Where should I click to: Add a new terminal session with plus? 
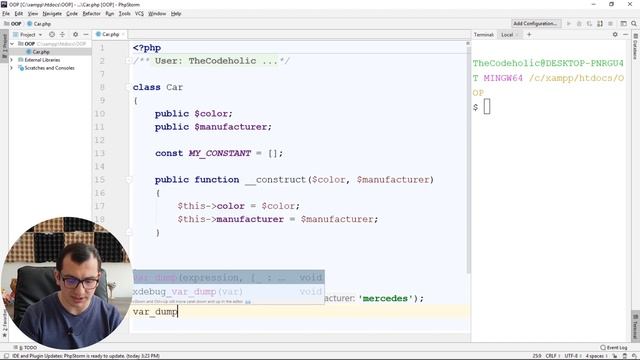point(529,35)
